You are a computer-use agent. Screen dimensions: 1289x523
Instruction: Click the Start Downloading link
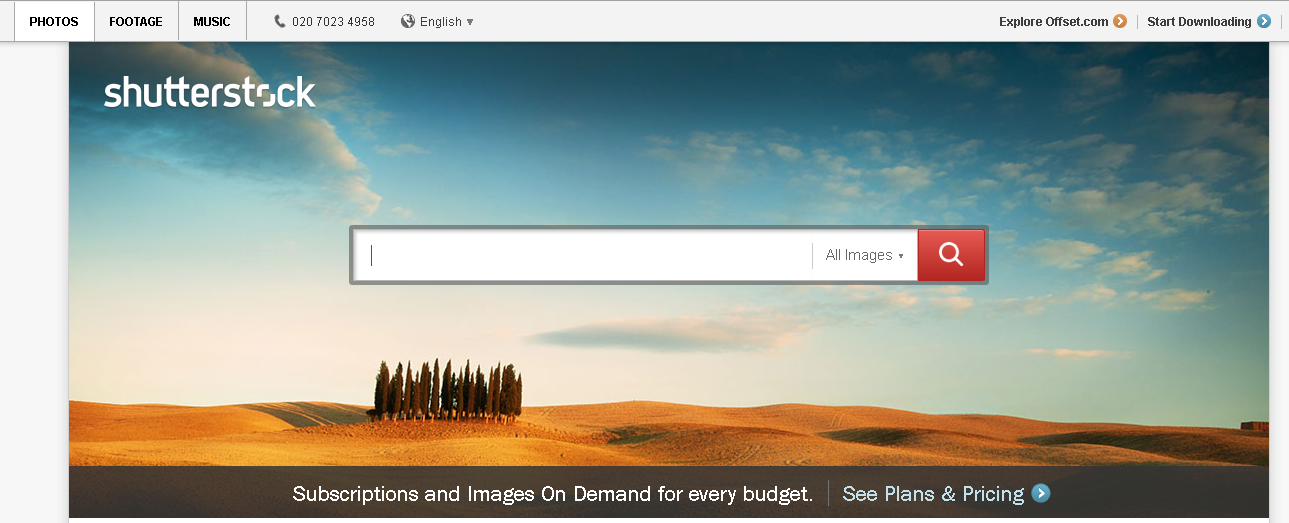coord(1199,21)
